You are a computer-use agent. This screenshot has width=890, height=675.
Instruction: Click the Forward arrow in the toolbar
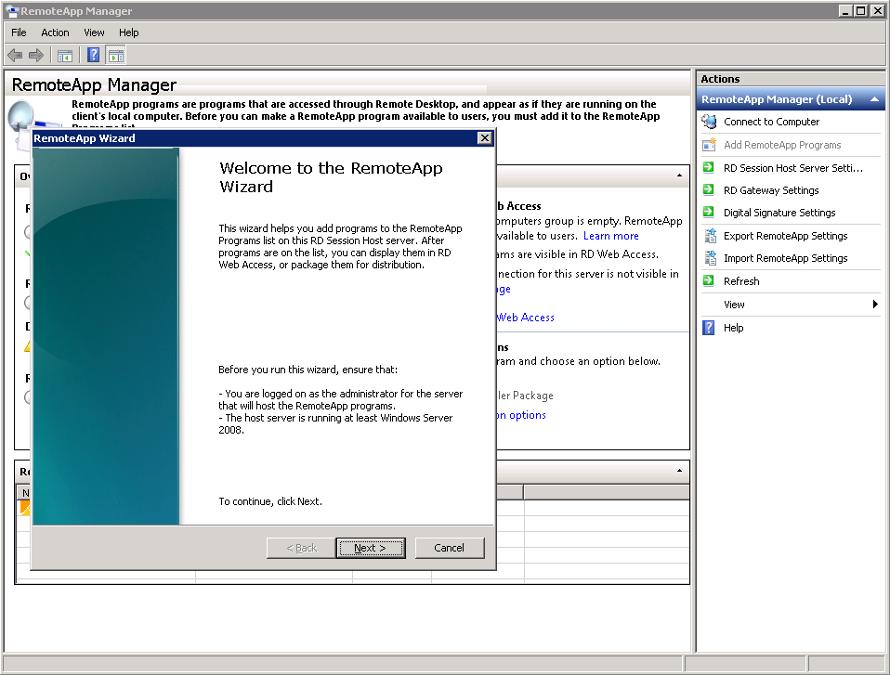click(x=36, y=55)
